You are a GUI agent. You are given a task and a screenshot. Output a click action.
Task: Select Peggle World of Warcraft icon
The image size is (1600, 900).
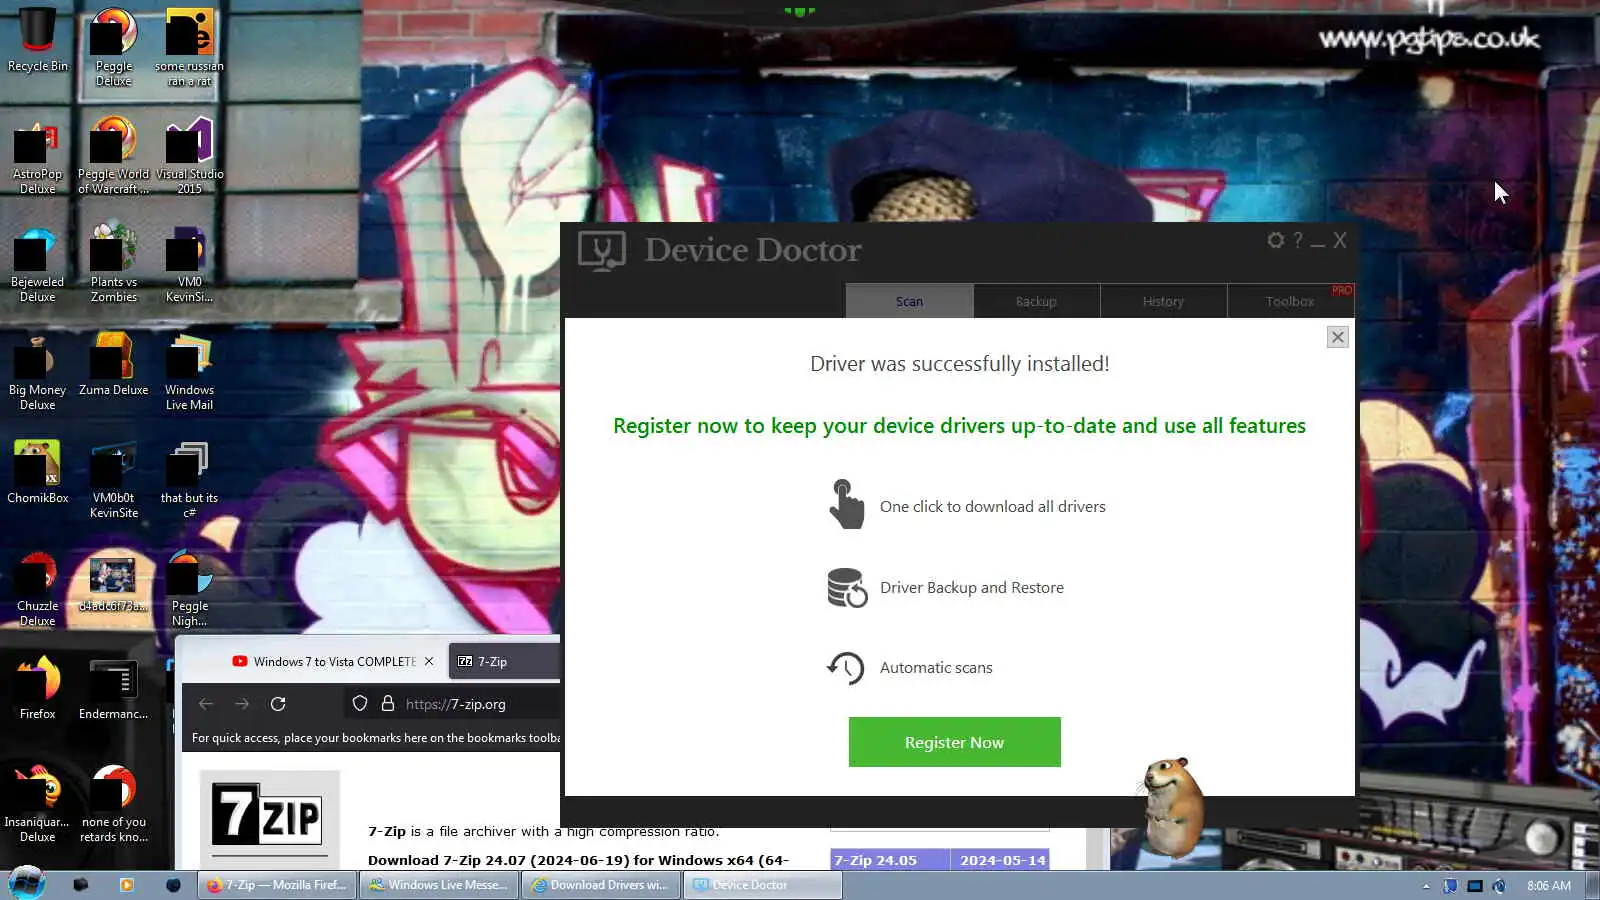[114, 155]
